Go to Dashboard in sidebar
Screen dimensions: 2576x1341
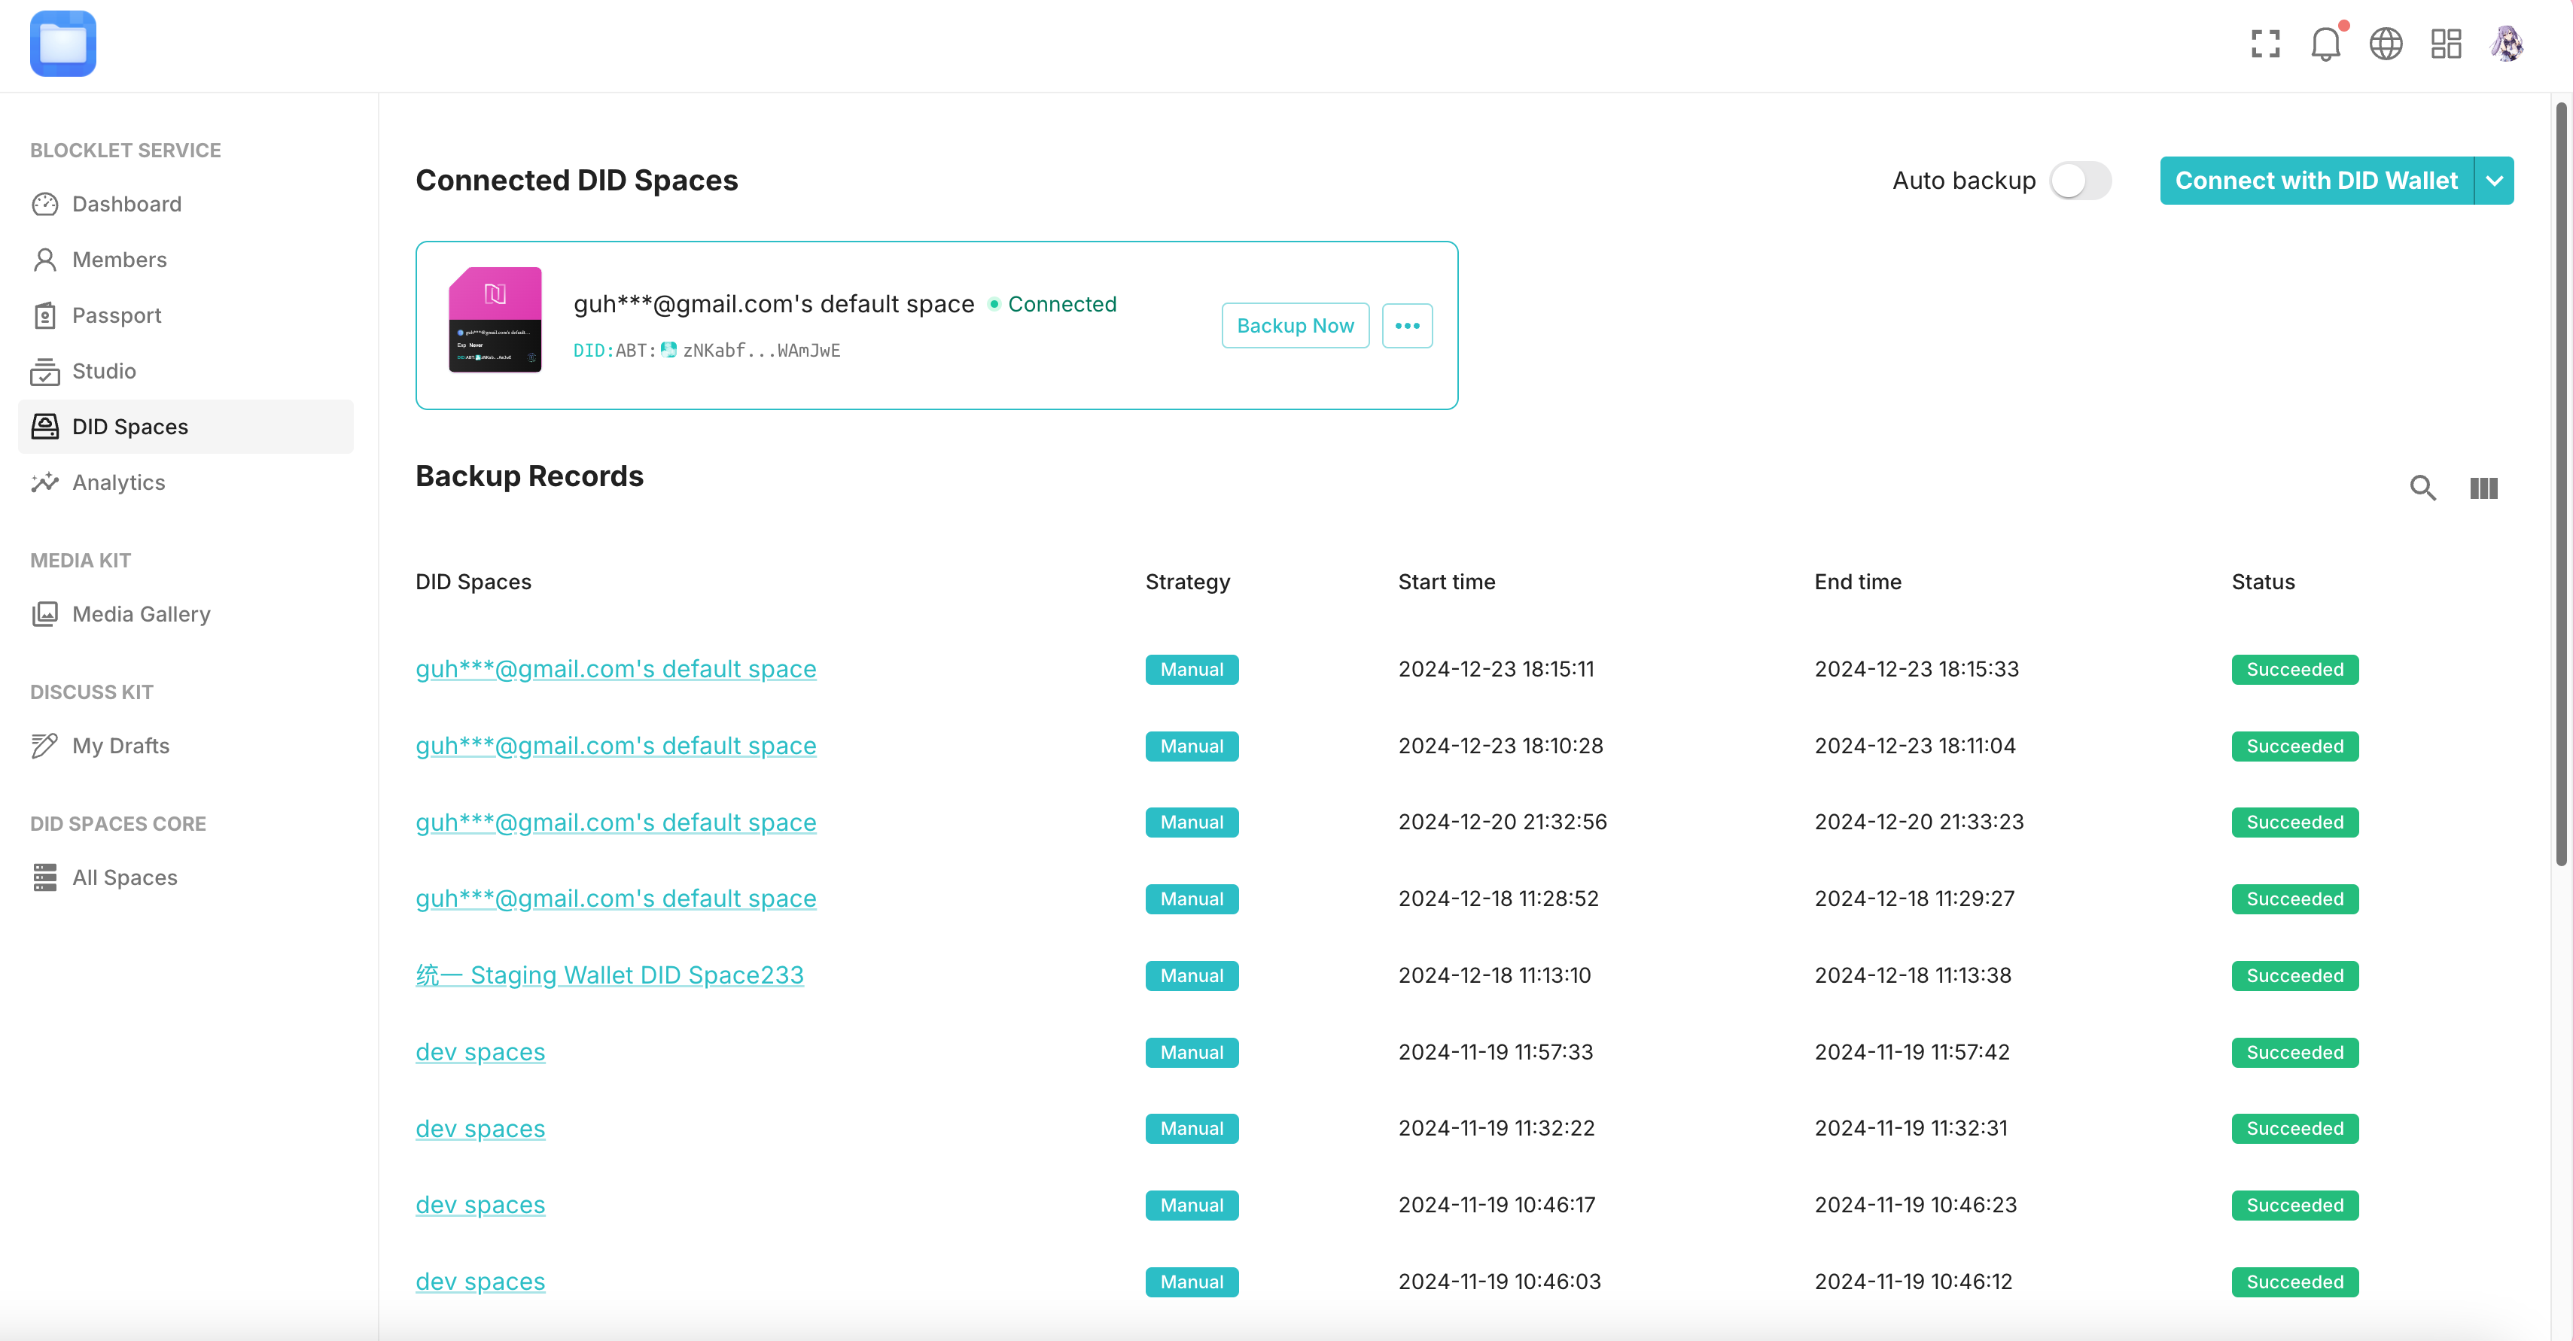[x=127, y=204]
